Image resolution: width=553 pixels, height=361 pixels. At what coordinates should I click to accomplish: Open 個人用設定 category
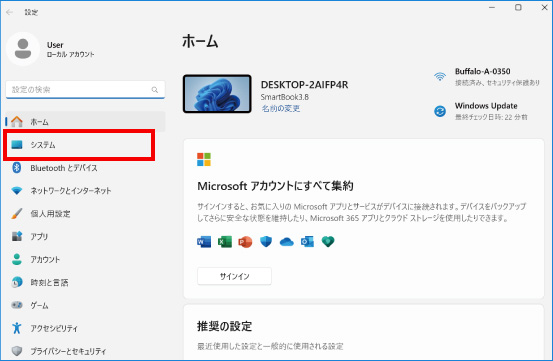(x=85, y=214)
